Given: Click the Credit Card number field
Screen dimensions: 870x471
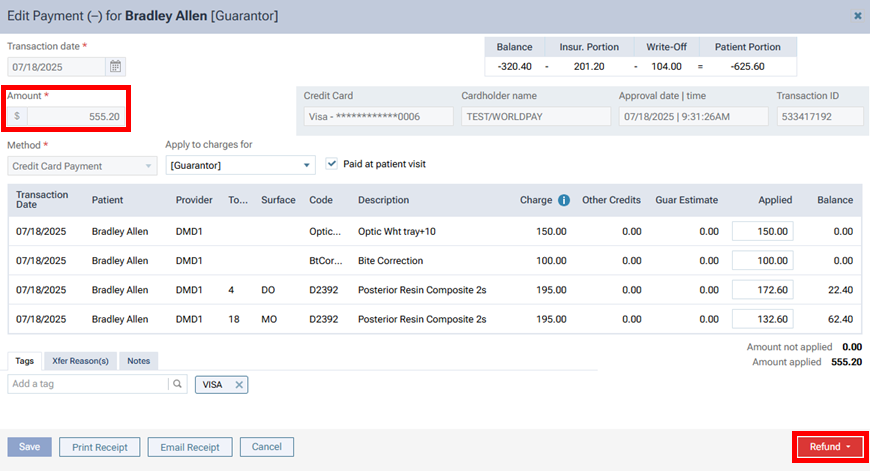Looking at the screenshot, I should click(x=378, y=117).
